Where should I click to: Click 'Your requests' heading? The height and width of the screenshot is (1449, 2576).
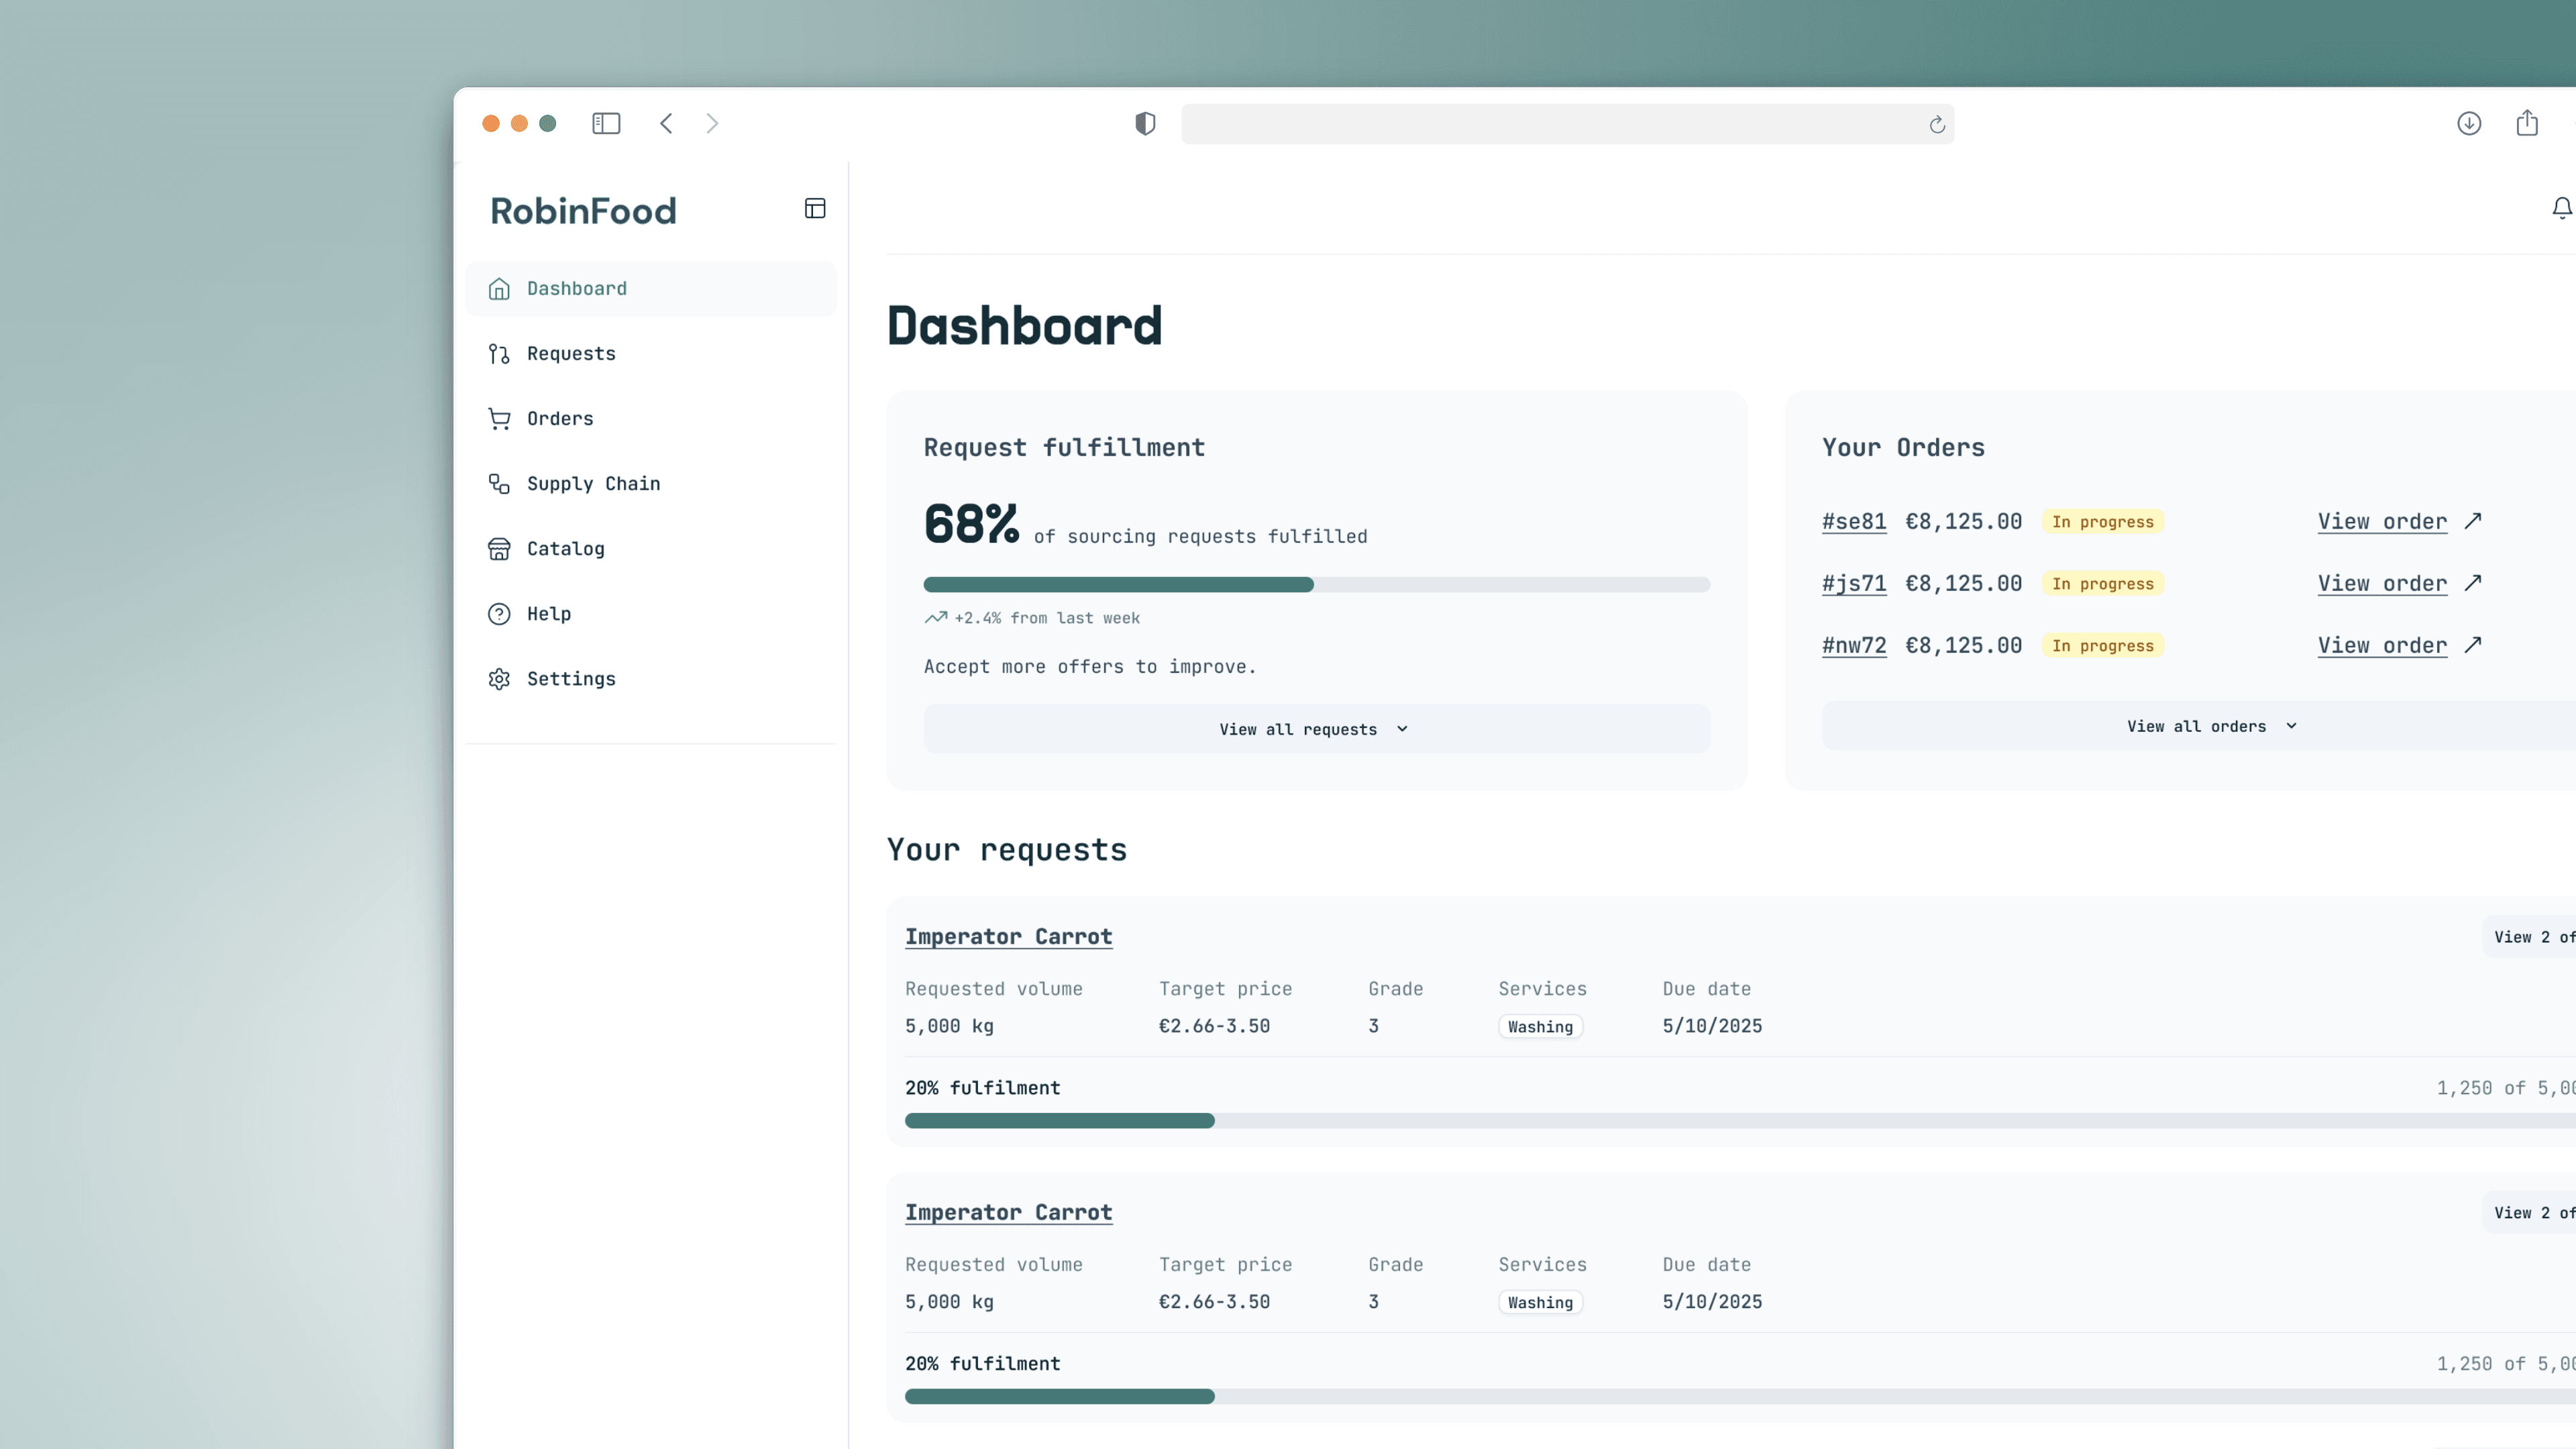coord(1007,850)
